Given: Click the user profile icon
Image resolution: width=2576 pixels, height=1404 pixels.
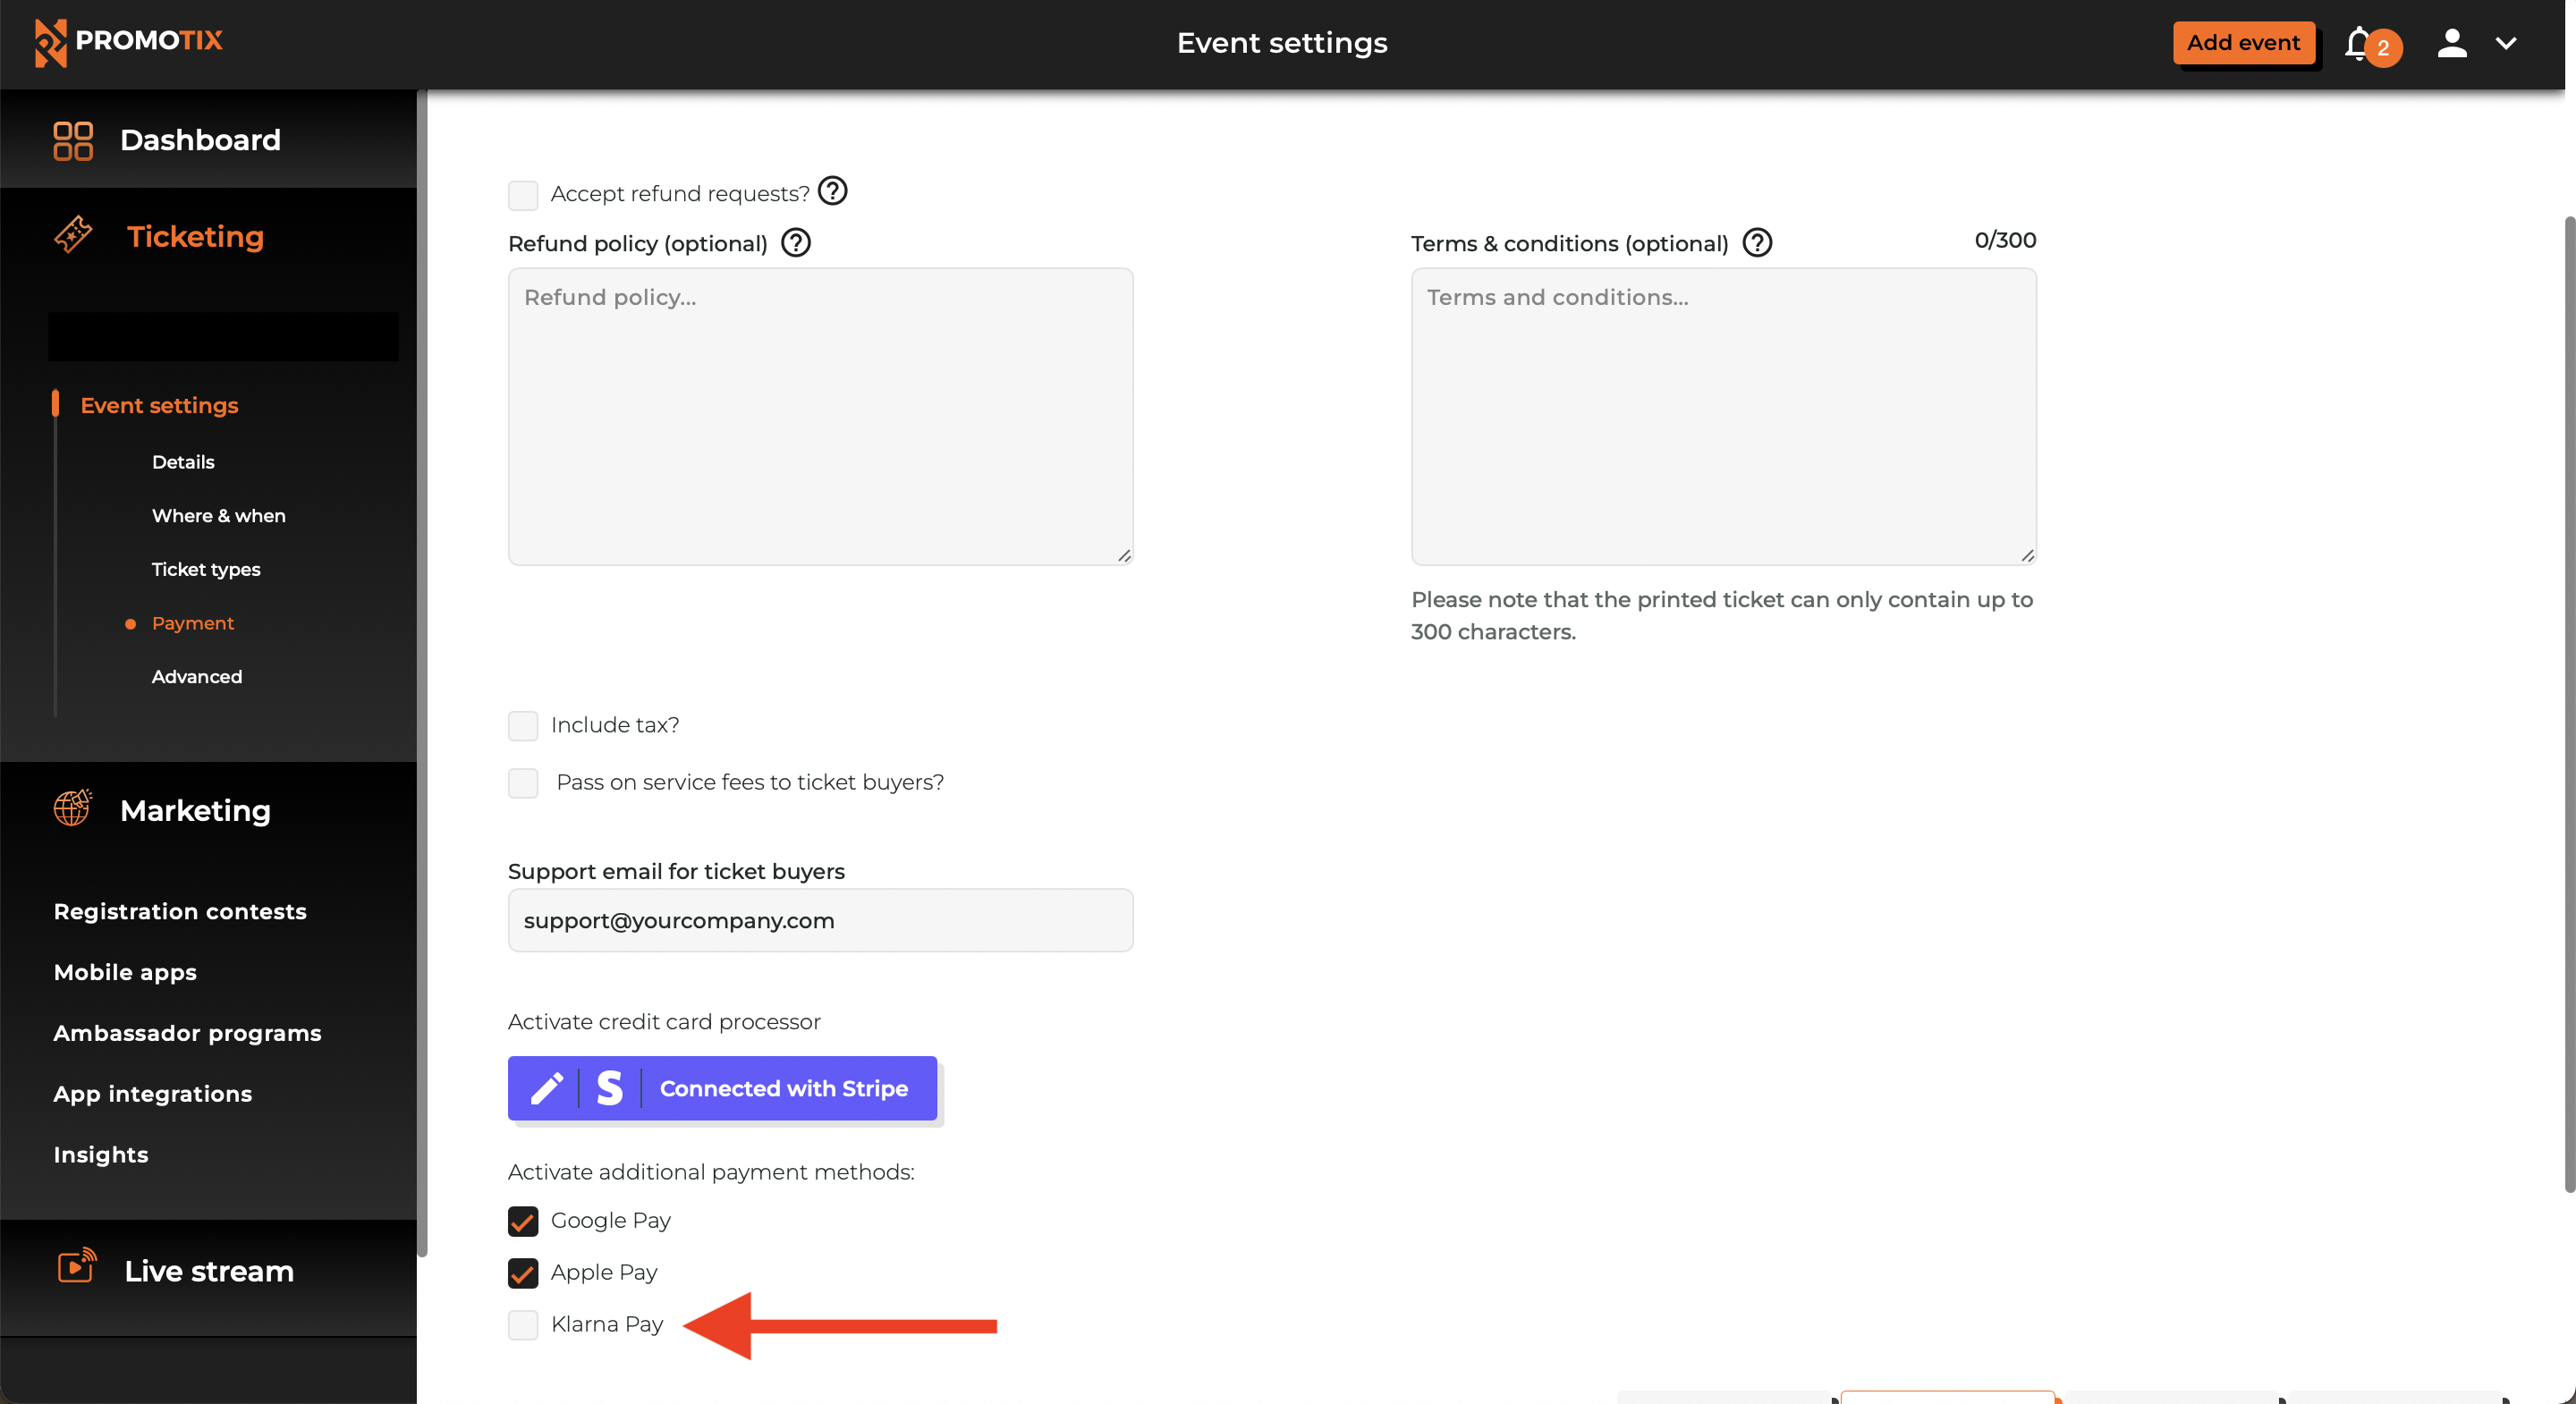Looking at the screenshot, I should pos(2451,43).
